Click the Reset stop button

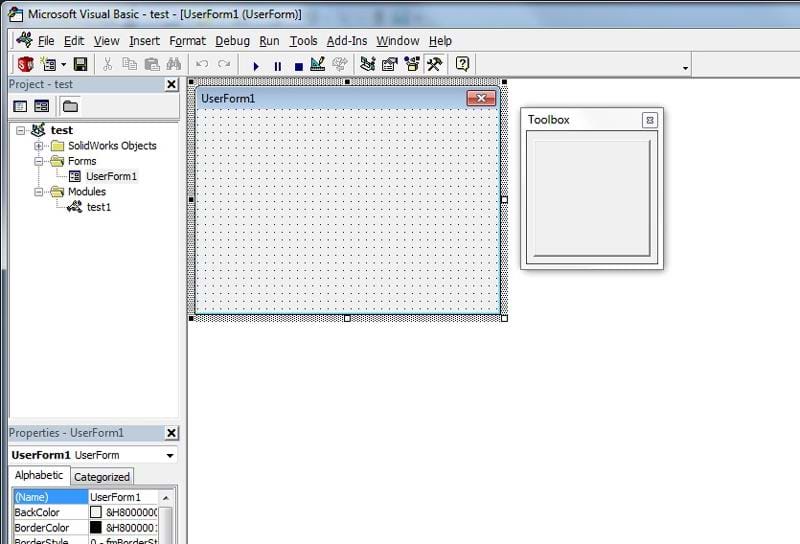(298, 66)
